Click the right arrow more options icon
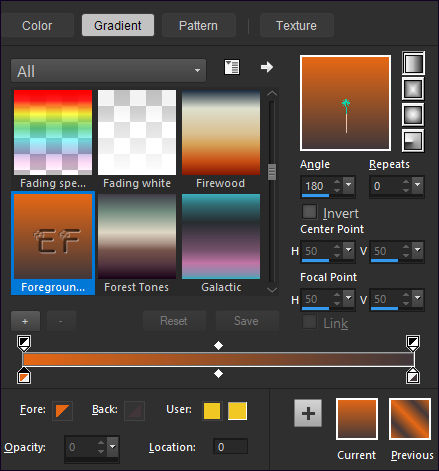This screenshot has width=439, height=471. (x=267, y=67)
